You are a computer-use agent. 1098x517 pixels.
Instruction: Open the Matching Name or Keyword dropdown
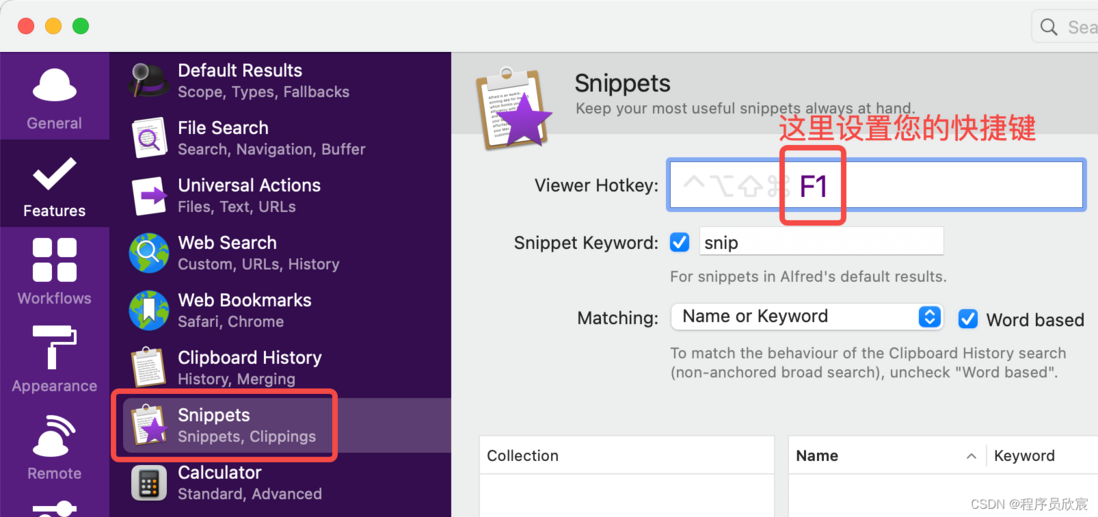click(x=807, y=317)
